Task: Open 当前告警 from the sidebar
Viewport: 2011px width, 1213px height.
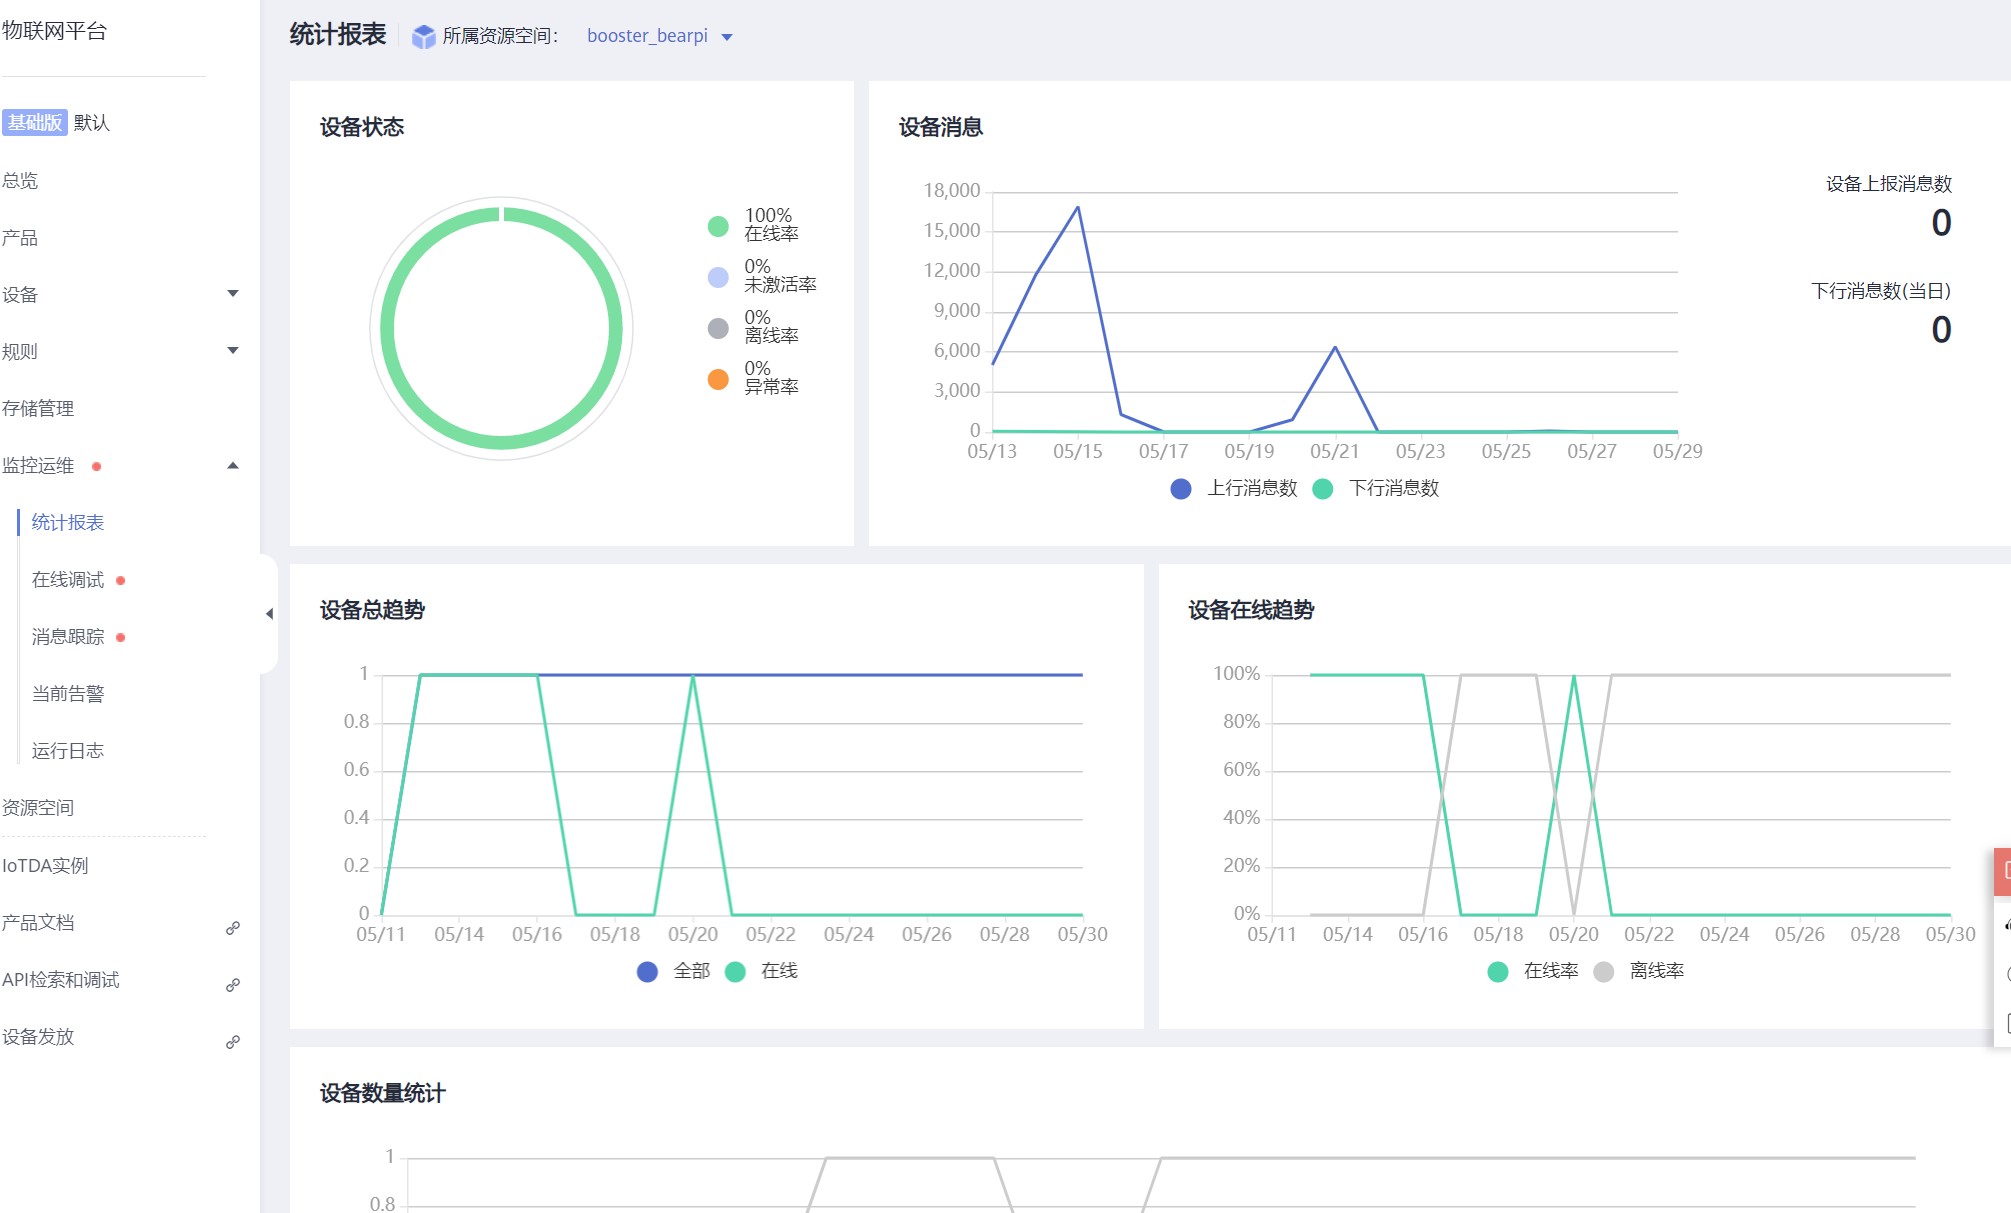Action: (x=68, y=693)
